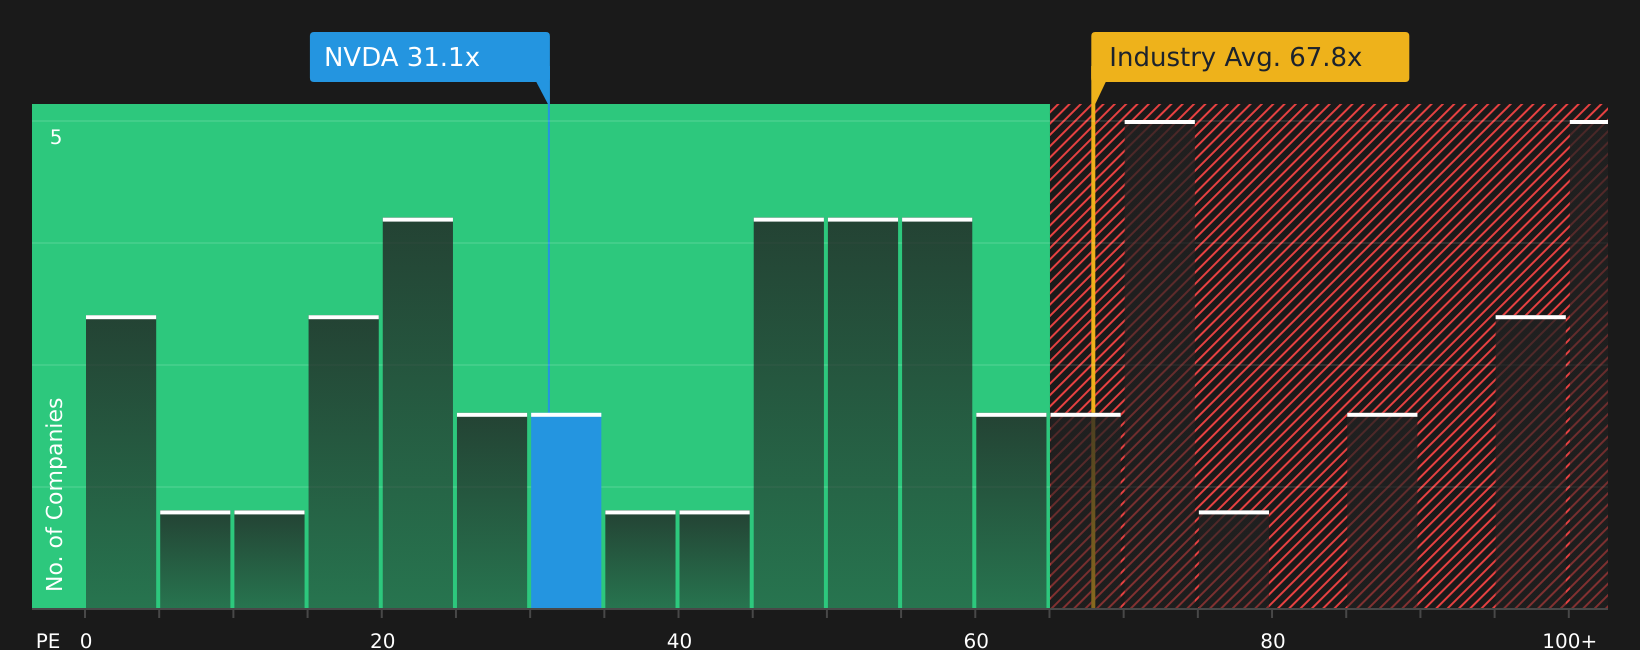
Task: Click the 'No. of Companies' vertical axis title
Action: click(x=55, y=494)
